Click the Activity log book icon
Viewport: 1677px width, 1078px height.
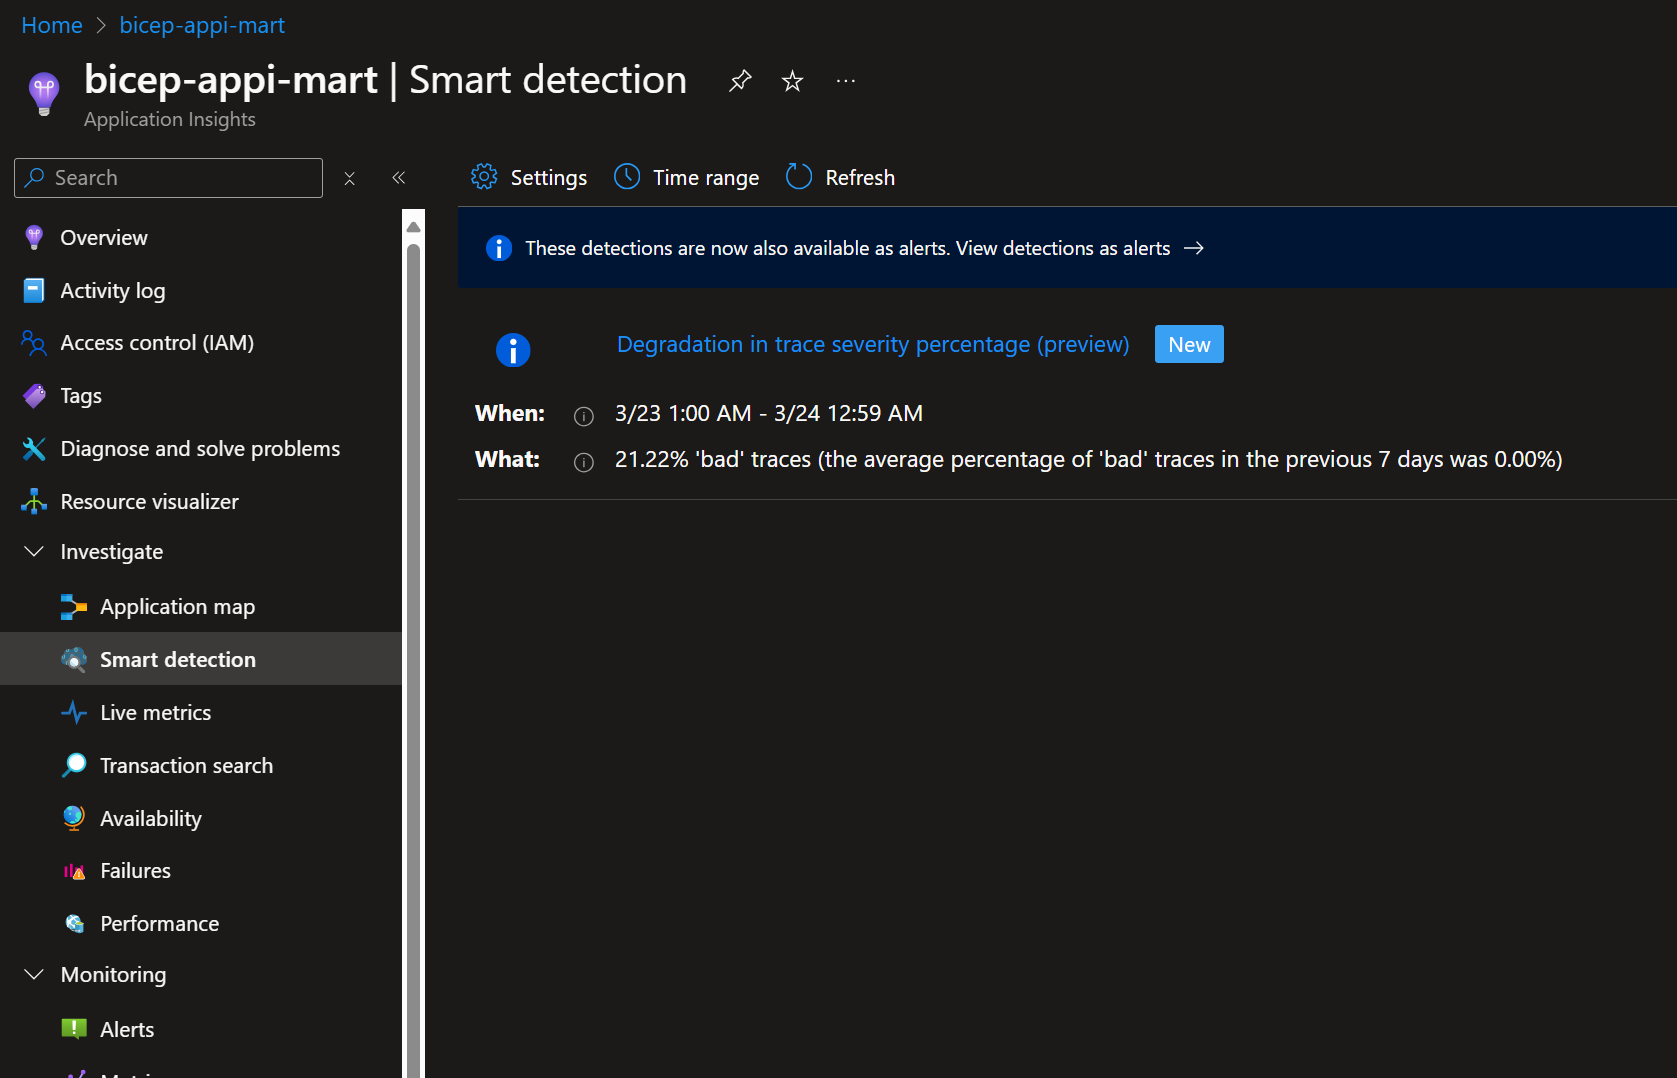[34, 291]
